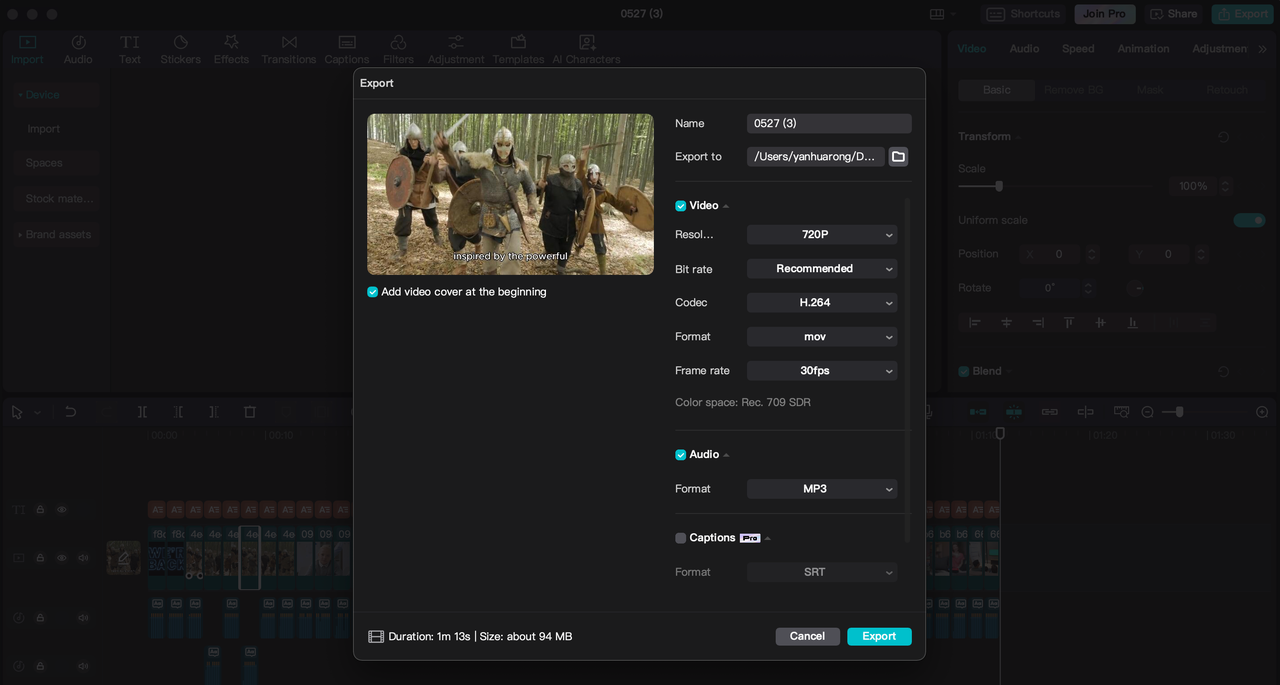The image size is (1280, 685).
Task: Switch to Speed tab in right panel
Action: [x=1078, y=48]
